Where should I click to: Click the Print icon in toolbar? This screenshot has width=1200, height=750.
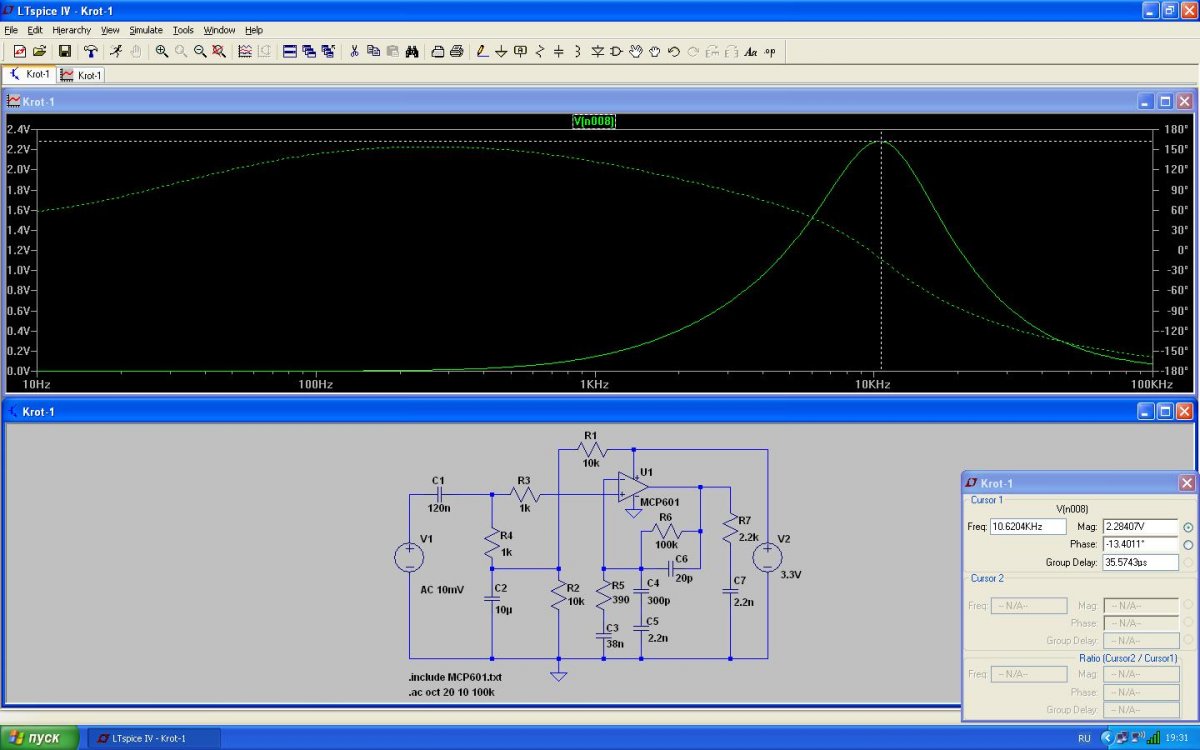coord(456,51)
